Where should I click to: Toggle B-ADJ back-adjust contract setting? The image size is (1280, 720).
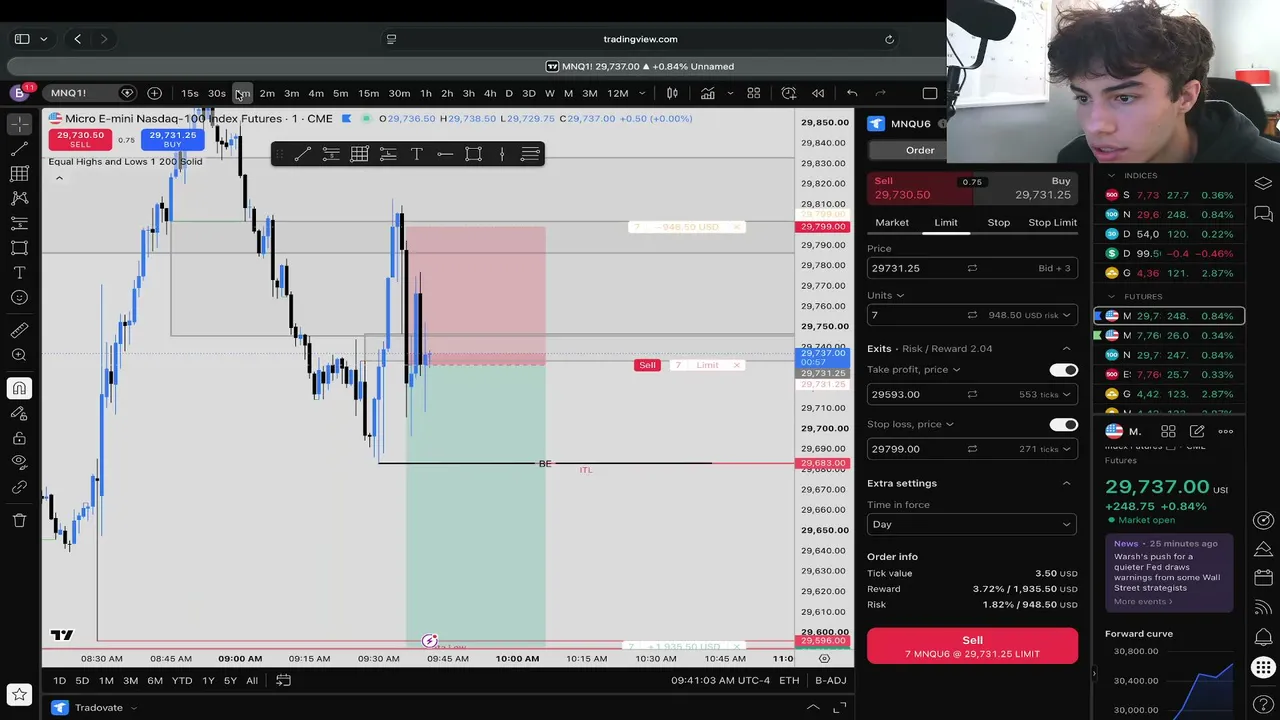click(x=830, y=680)
